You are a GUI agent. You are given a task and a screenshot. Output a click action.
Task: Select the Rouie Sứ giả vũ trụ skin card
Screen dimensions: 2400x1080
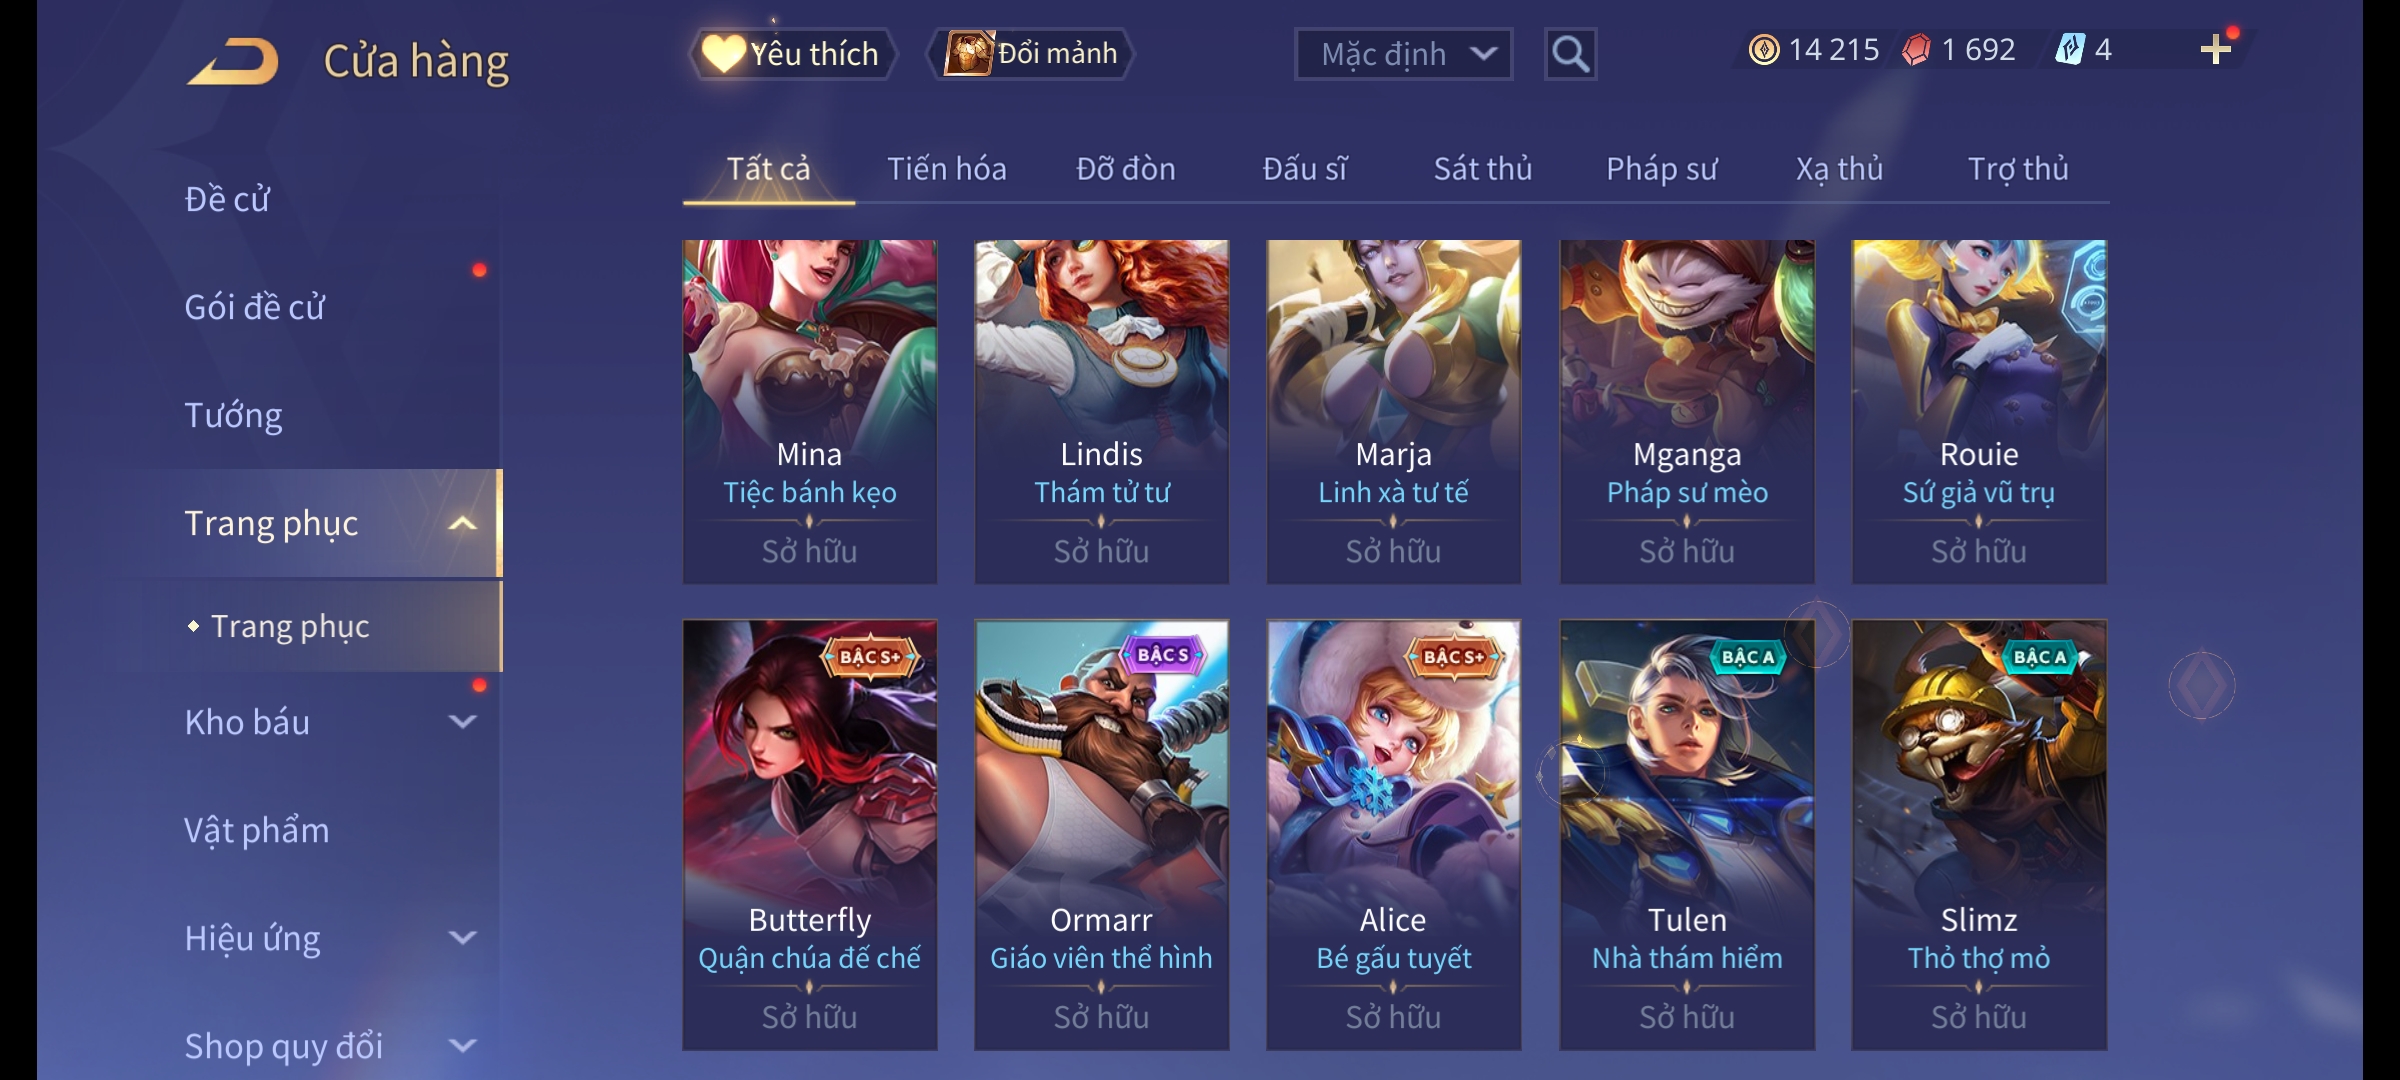pos(1979,411)
